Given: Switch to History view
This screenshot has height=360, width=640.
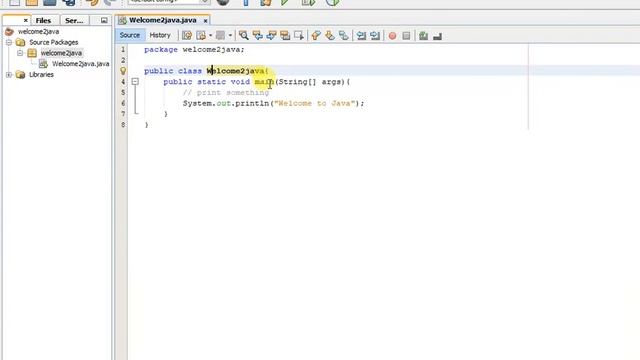Looking at the screenshot, I should [x=160, y=35].
